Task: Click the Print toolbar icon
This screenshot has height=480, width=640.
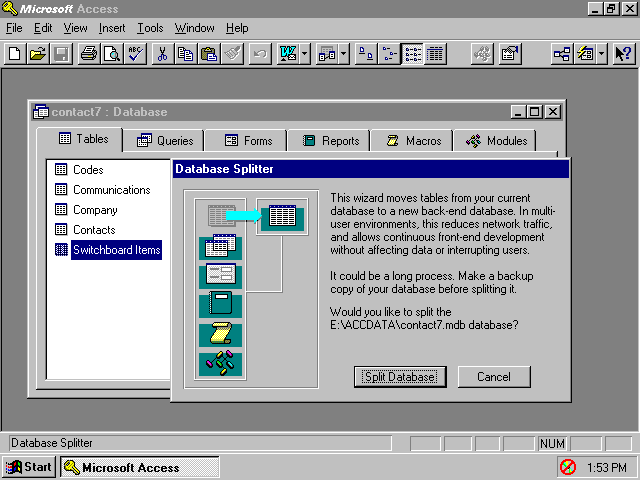Action: tap(89, 54)
